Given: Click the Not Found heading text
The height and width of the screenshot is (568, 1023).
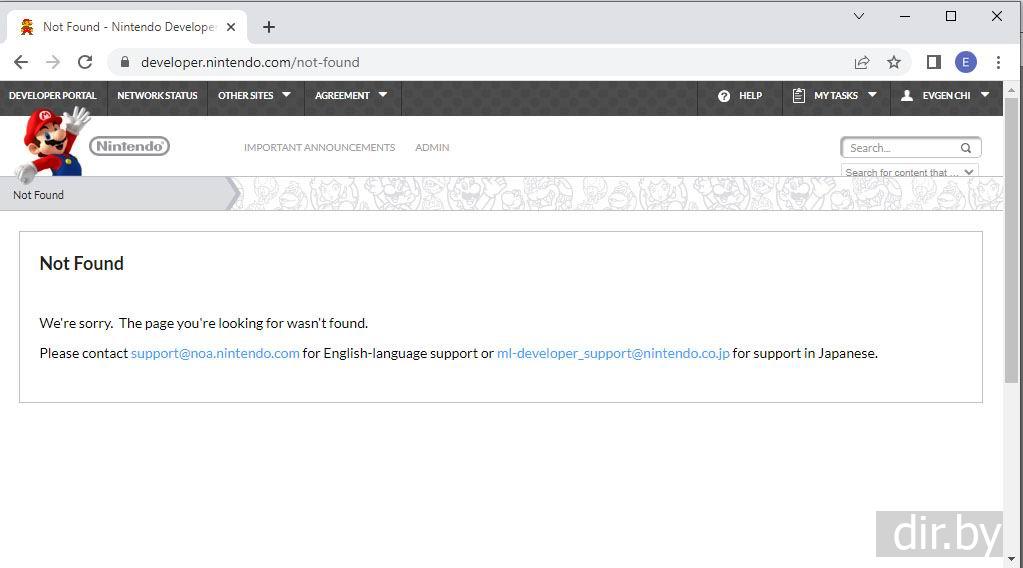Looking at the screenshot, I should [82, 263].
